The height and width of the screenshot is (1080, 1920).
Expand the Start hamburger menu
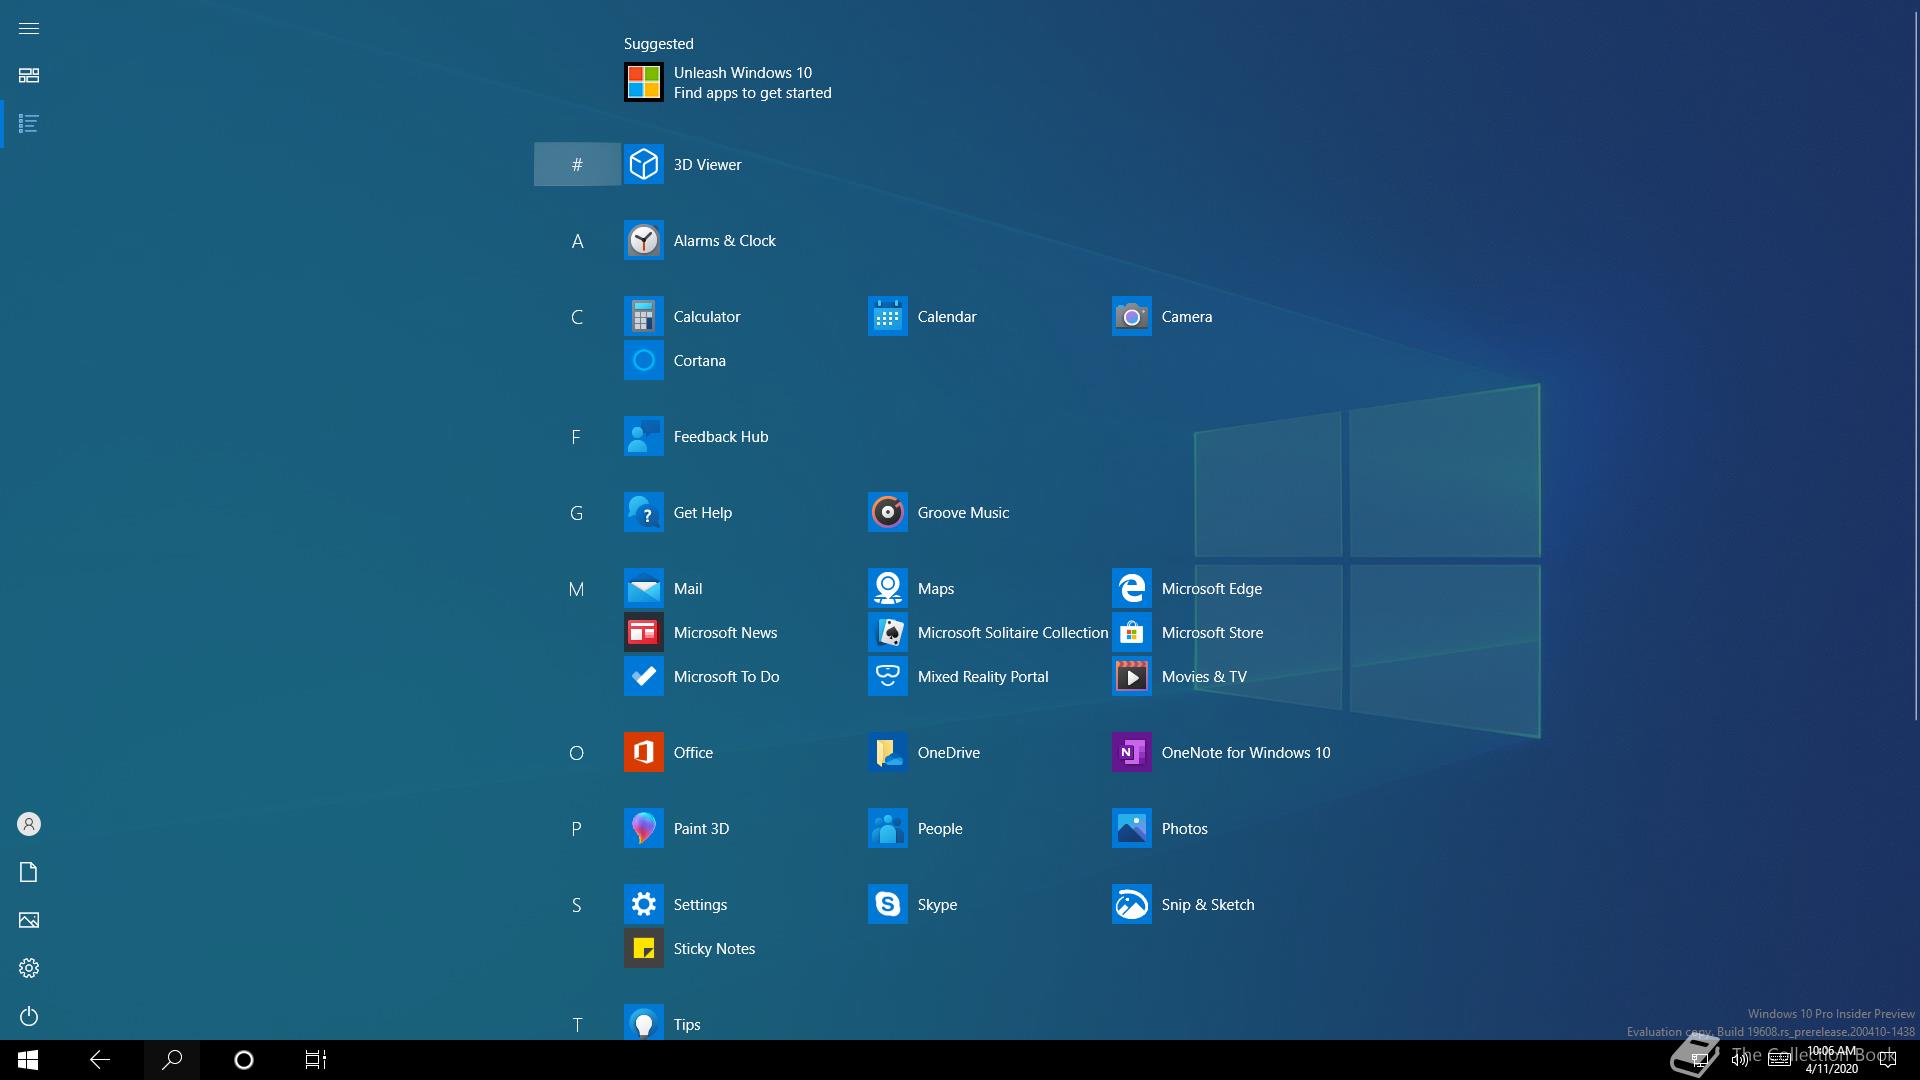pos(29,28)
